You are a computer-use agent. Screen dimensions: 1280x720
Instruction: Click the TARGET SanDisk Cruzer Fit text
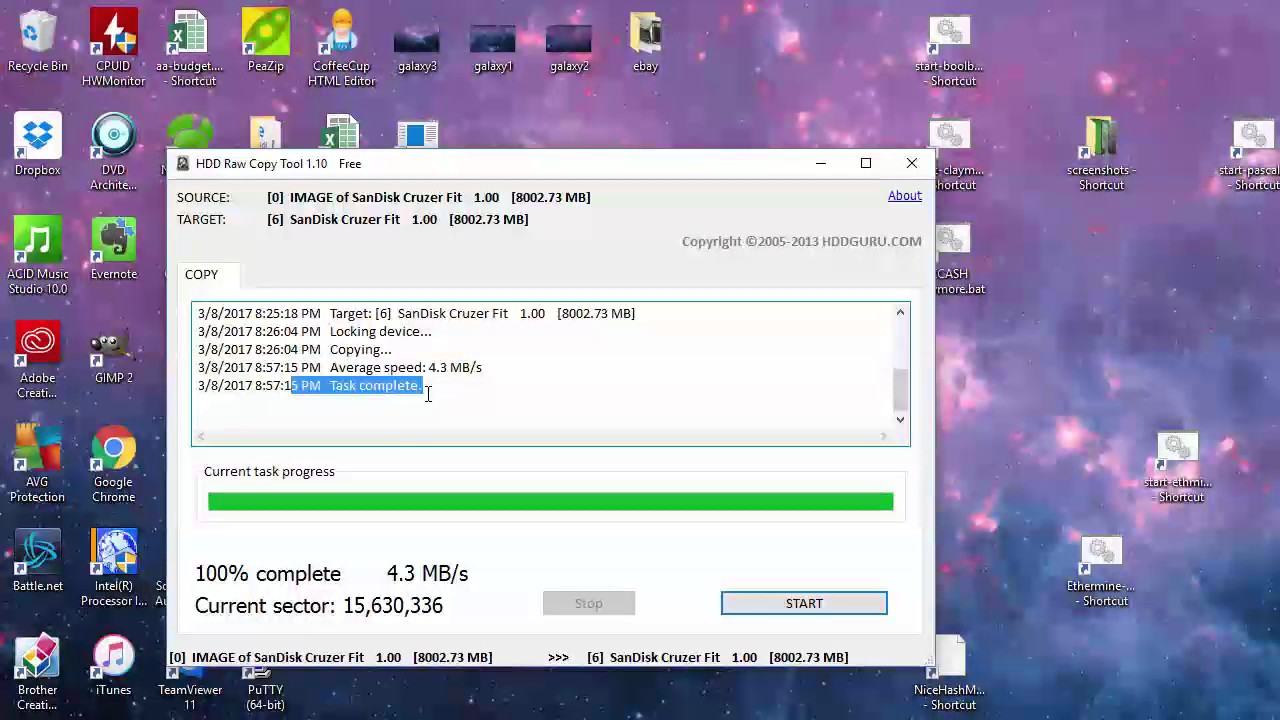(x=397, y=219)
